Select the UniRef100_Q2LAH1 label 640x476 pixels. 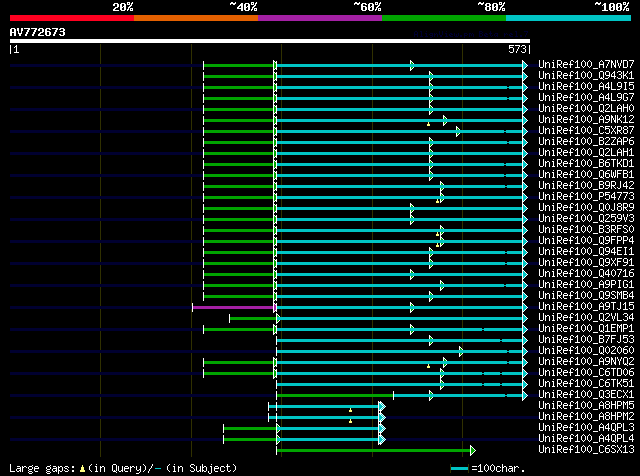coord(586,153)
